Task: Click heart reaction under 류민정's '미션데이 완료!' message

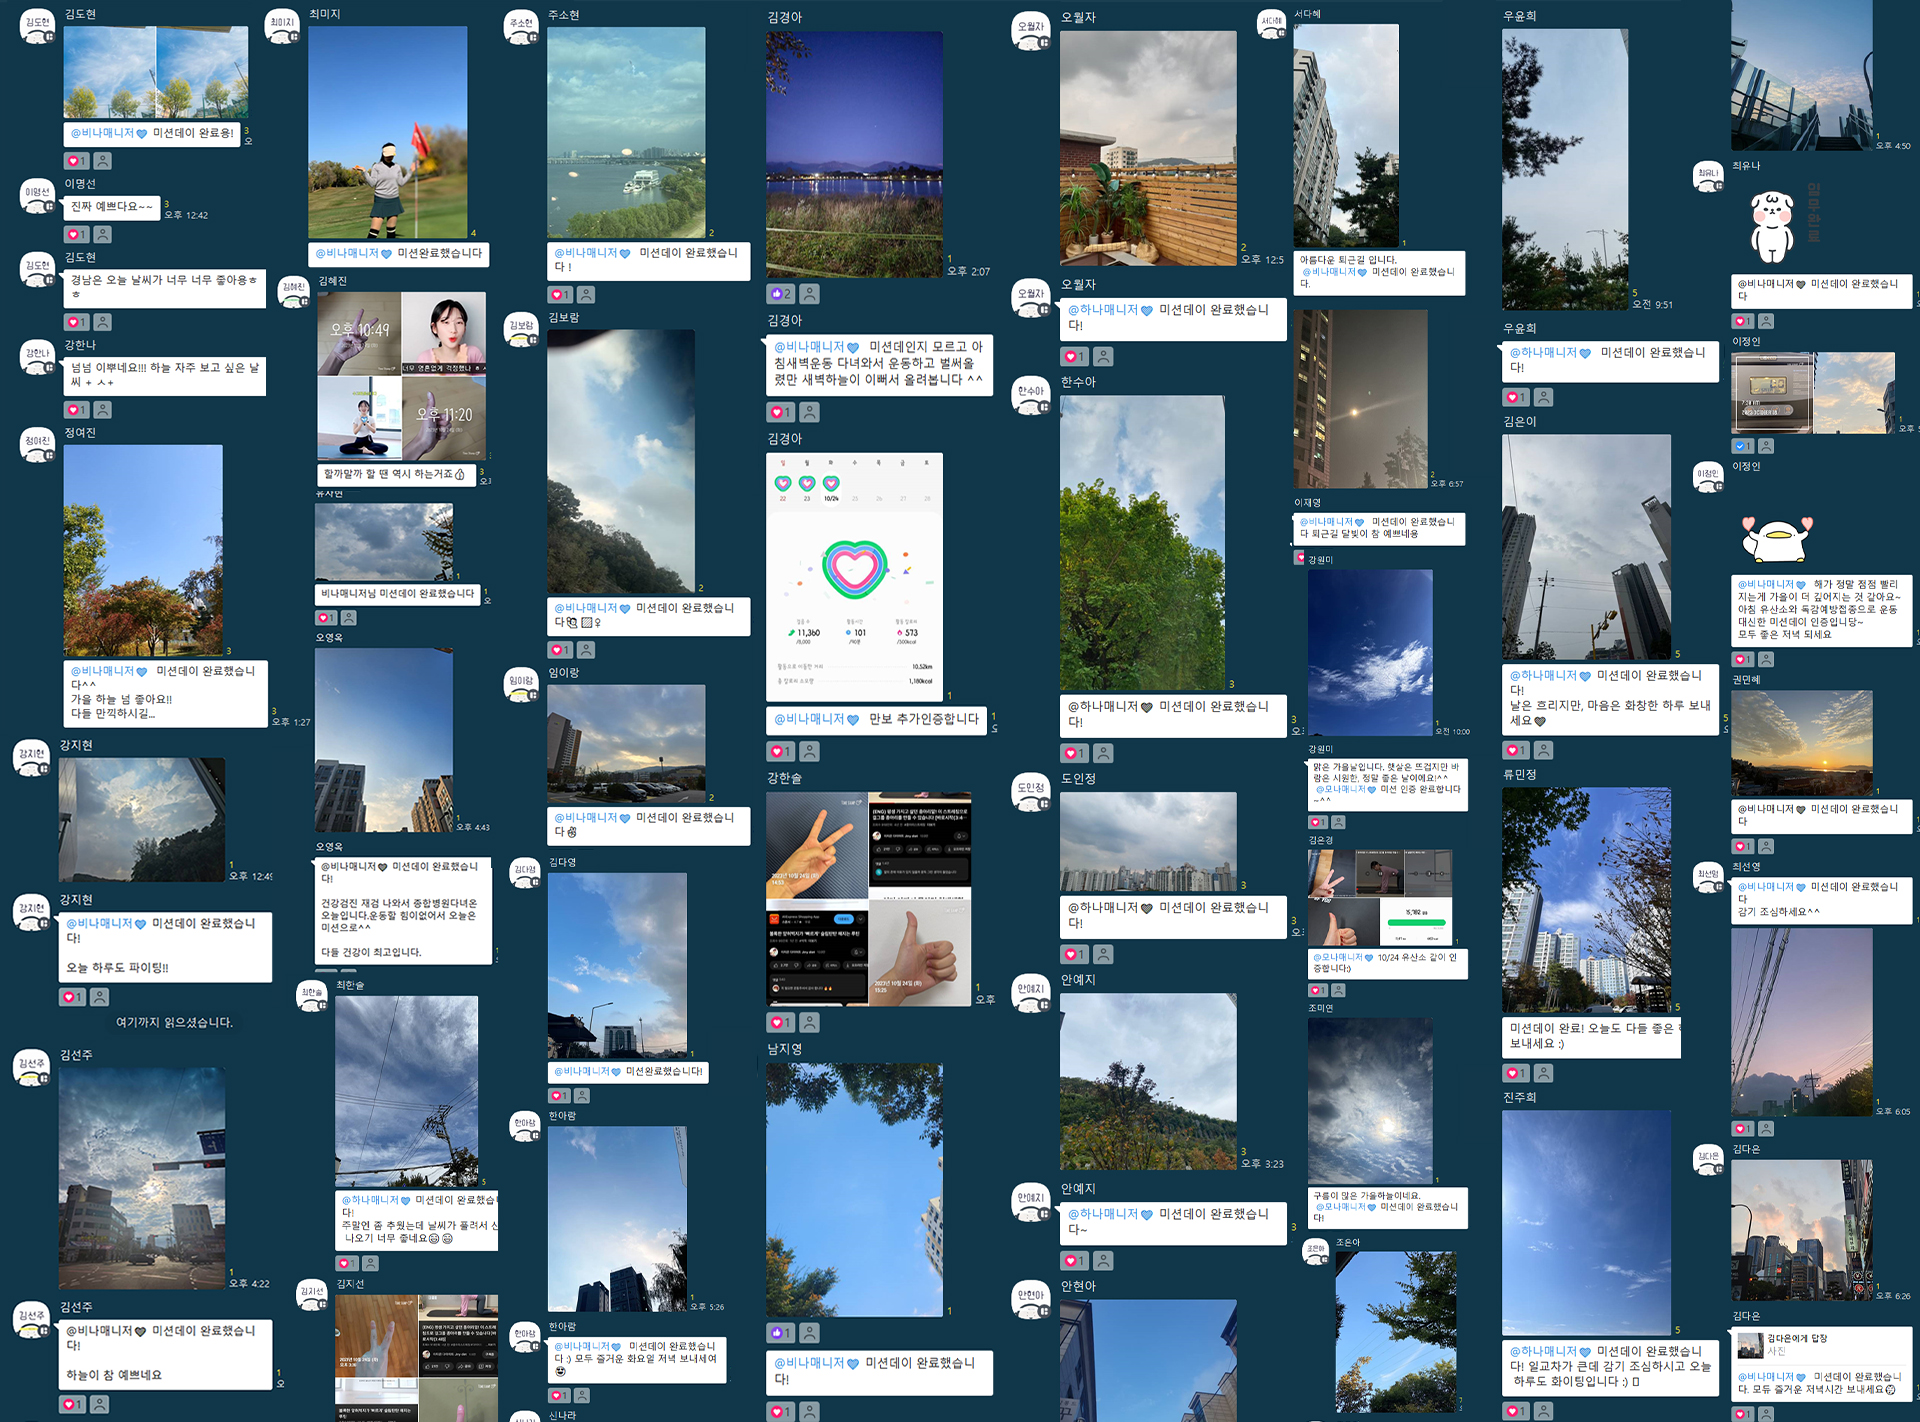Action: 1517,1073
